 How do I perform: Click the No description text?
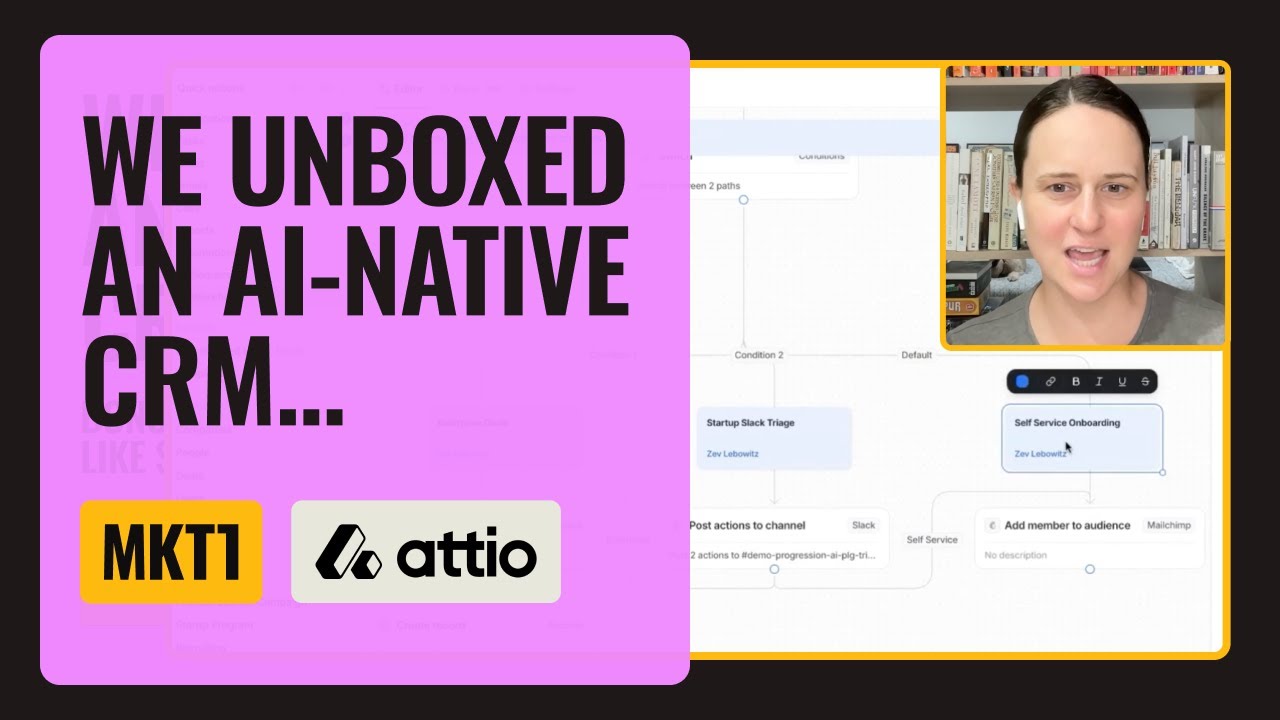pos(1015,555)
